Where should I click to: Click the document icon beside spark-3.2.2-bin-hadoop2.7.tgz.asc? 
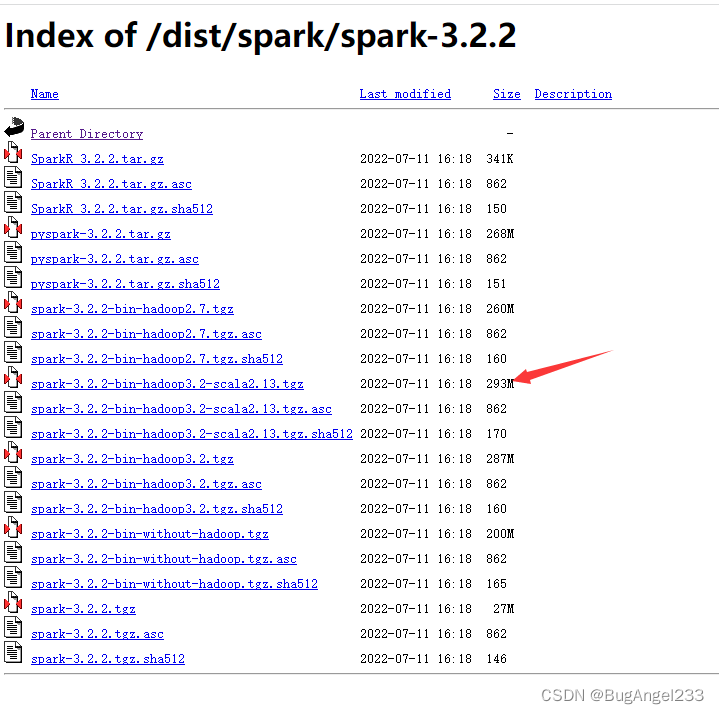(13, 327)
